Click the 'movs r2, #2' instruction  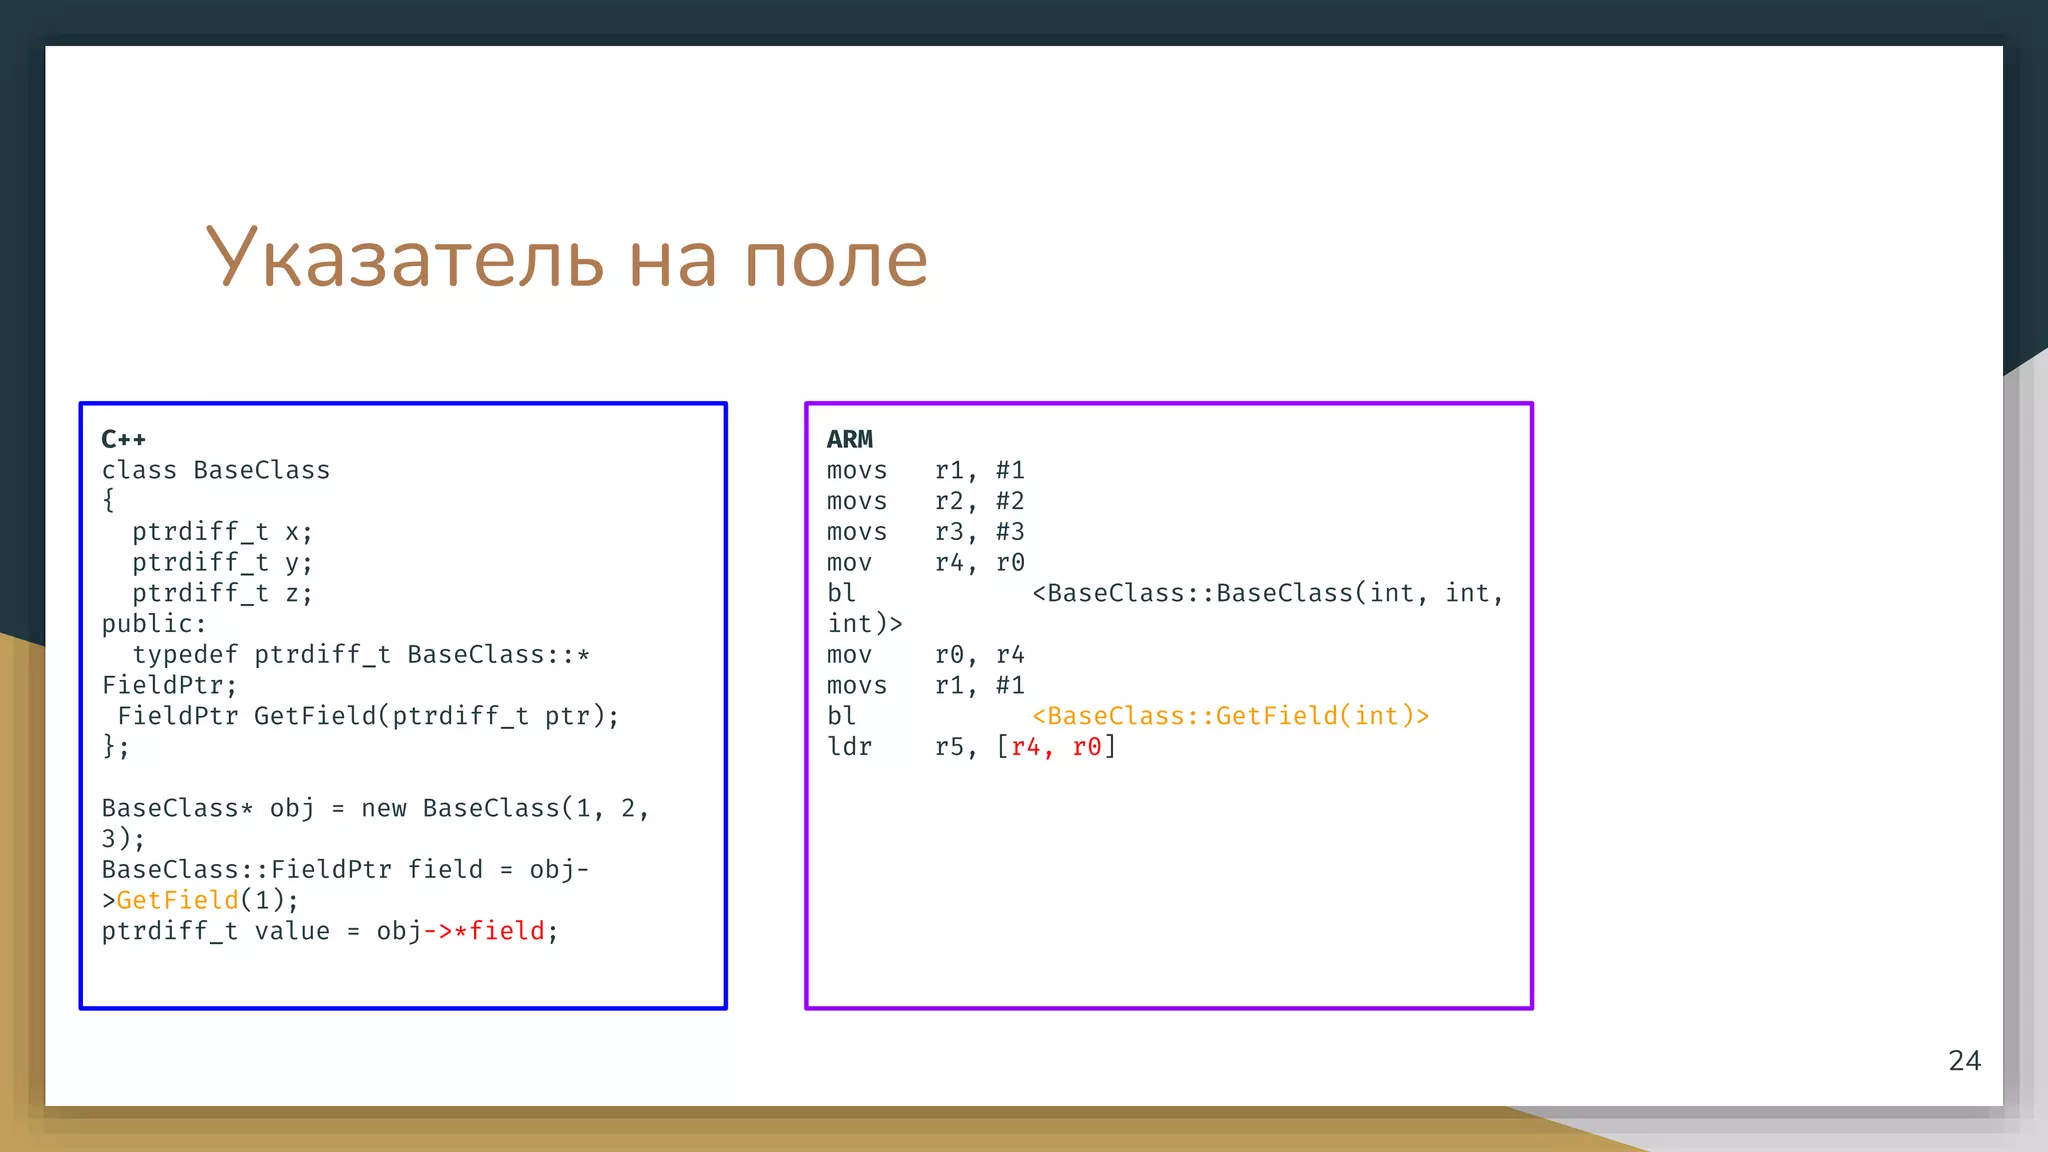(926, 501)
